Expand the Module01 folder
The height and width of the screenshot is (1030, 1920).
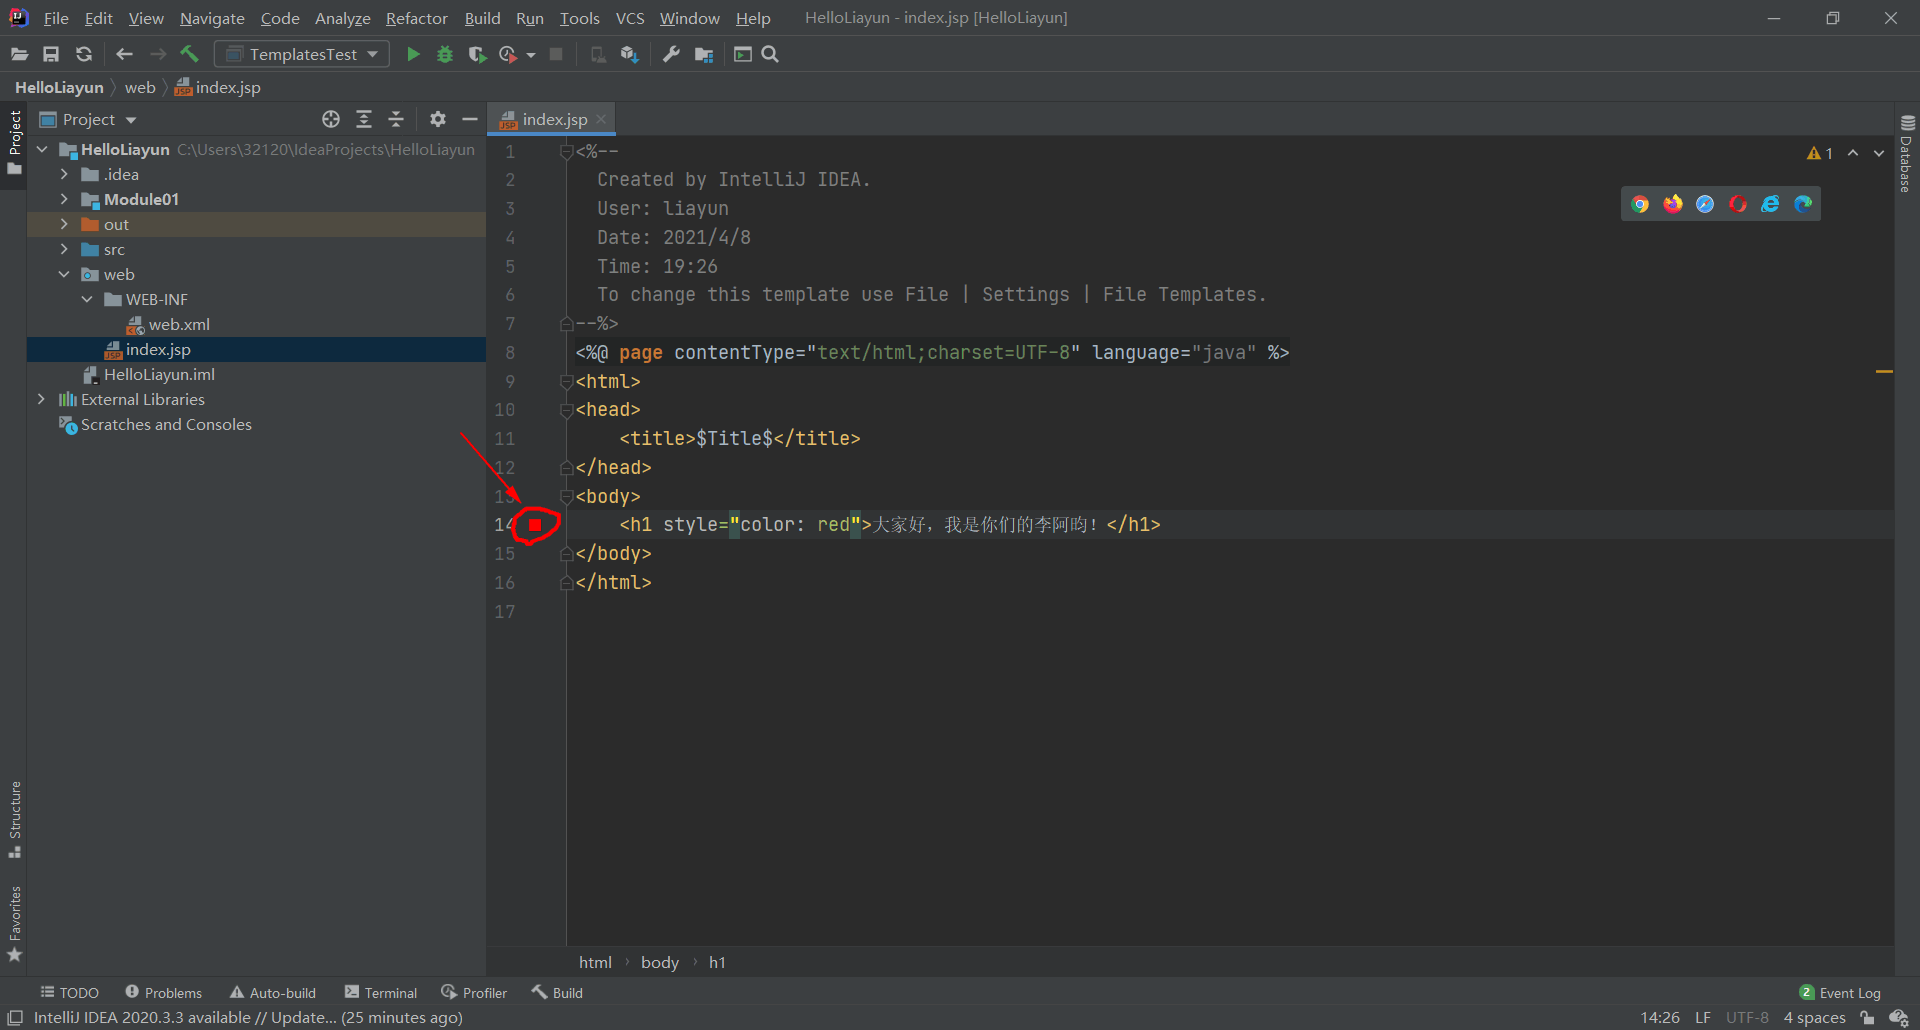coord(64,199)
